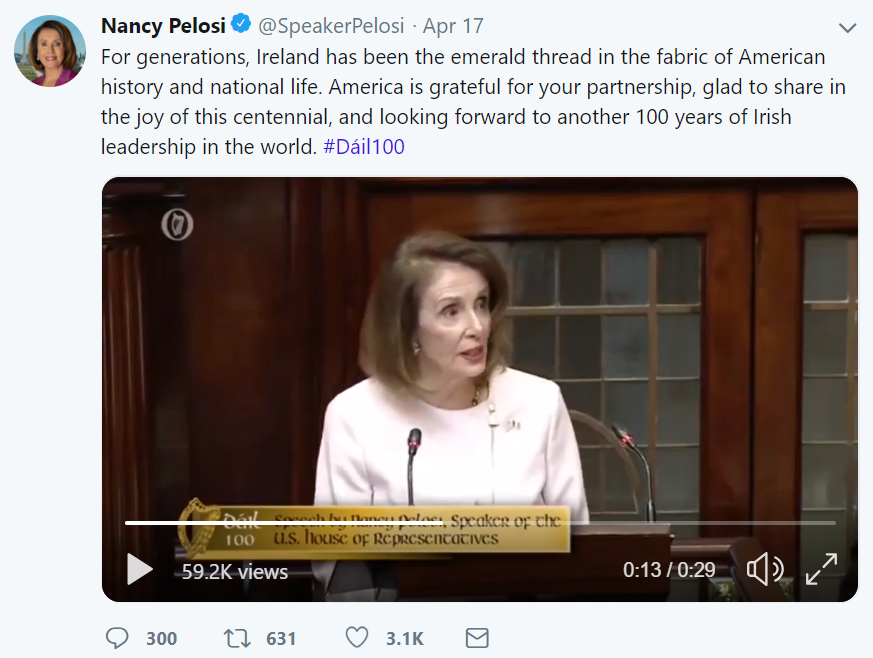Click the harp logo watermark in video
The width and height of the screenshot is (873, 658).
[x=177, y=225]
